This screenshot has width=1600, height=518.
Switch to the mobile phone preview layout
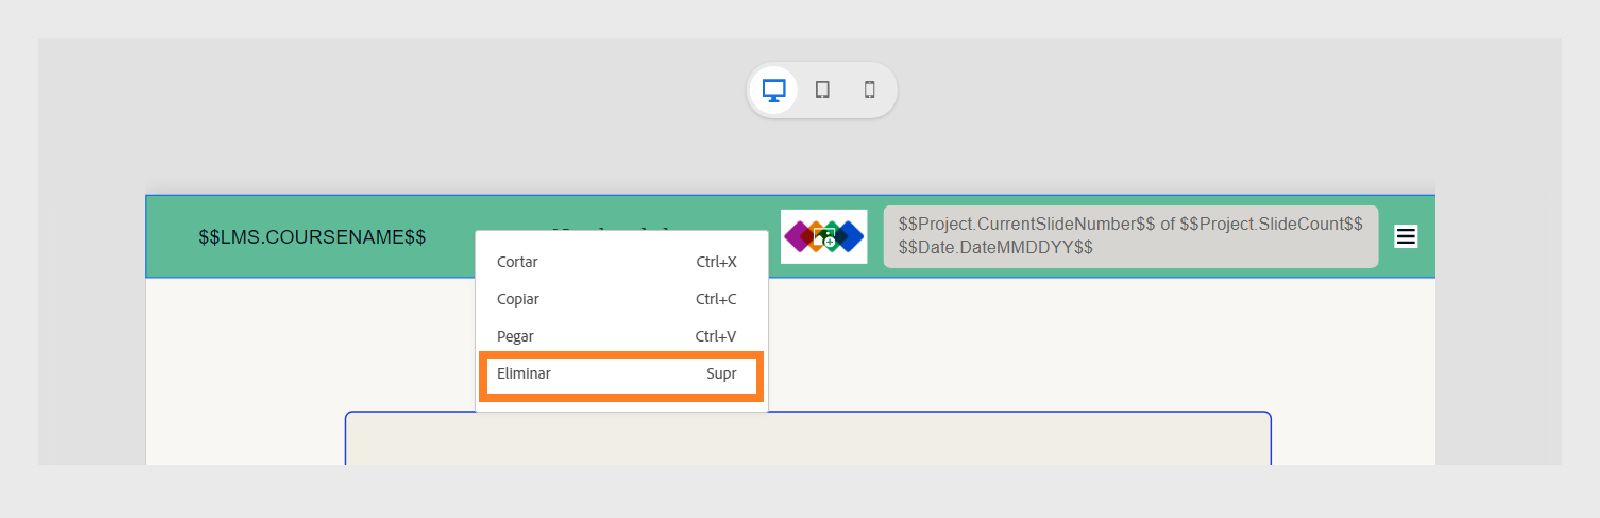870,90
